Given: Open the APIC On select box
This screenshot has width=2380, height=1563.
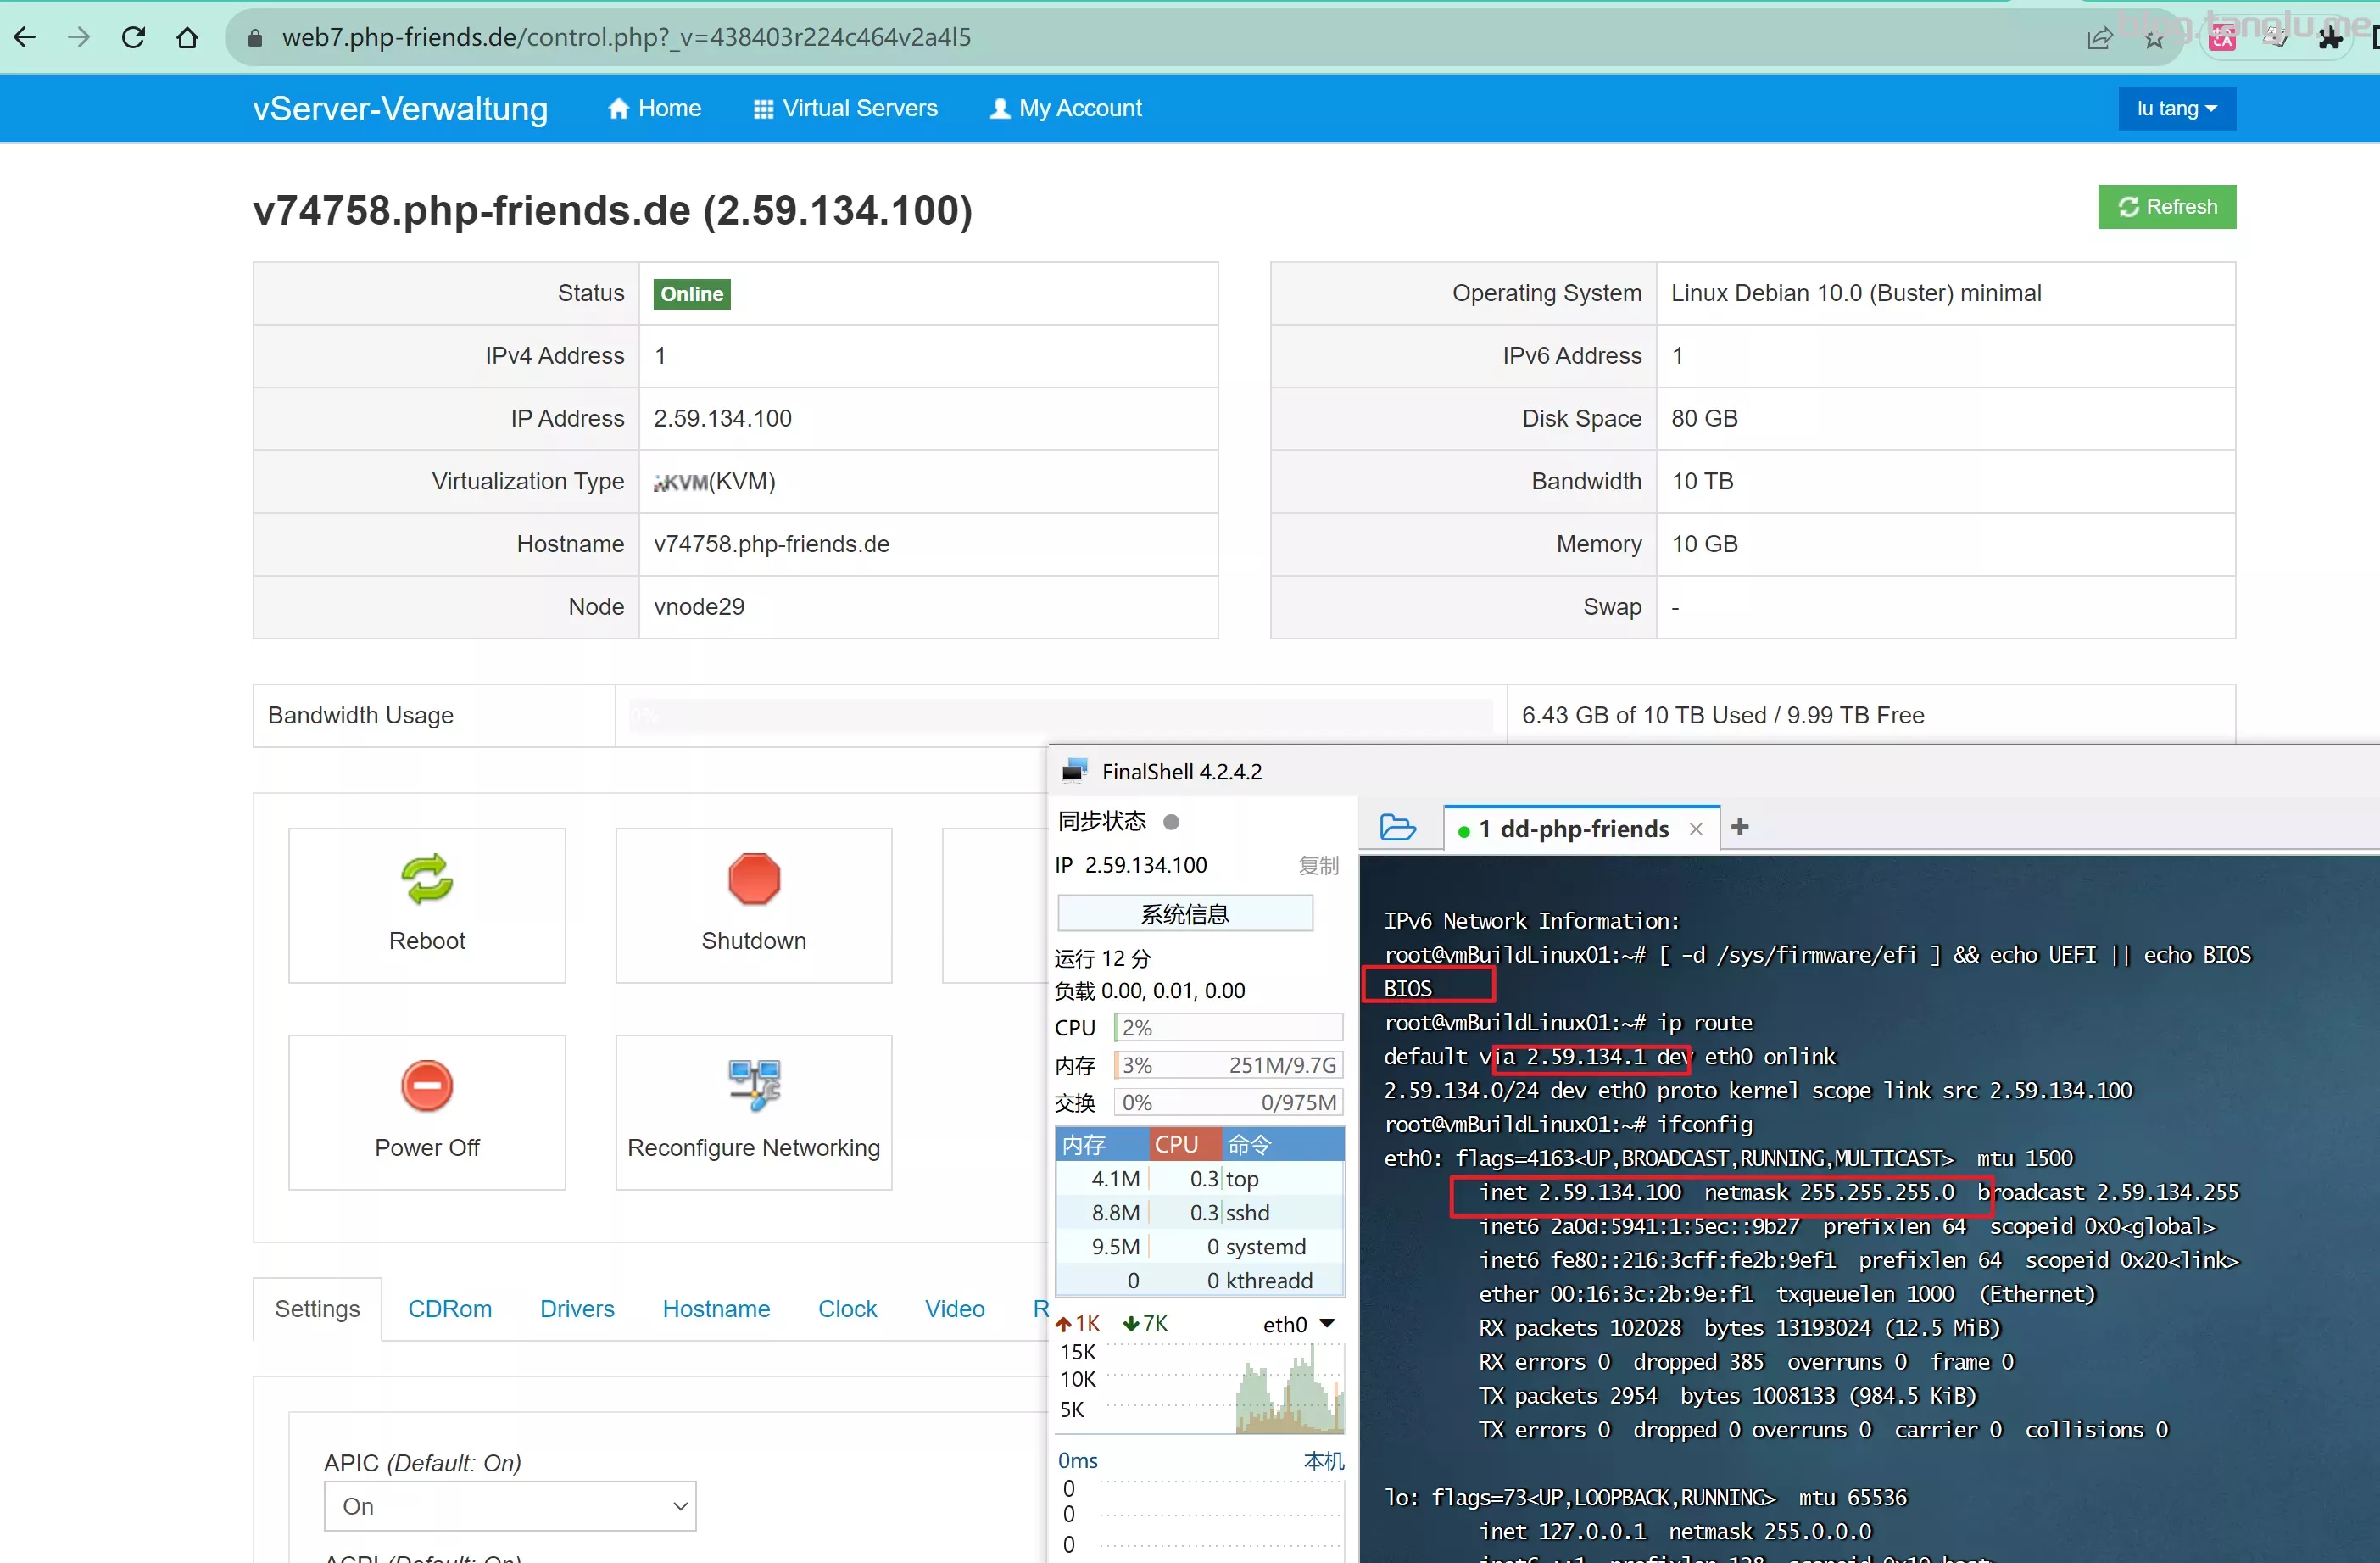Looking at the screenshot, I should [509, 1506].
